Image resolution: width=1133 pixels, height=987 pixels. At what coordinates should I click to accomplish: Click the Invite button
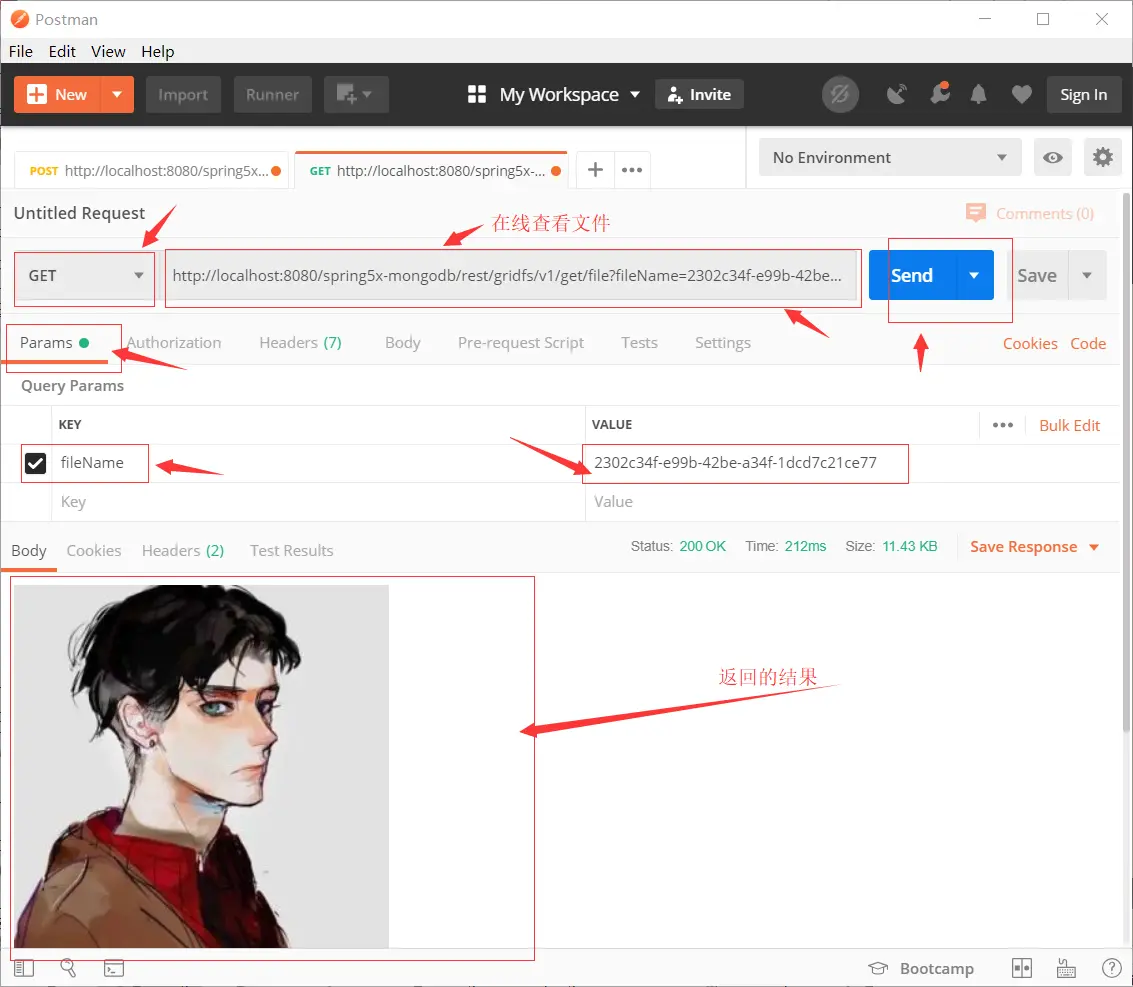pyautogui.click(x=699, y=95)
